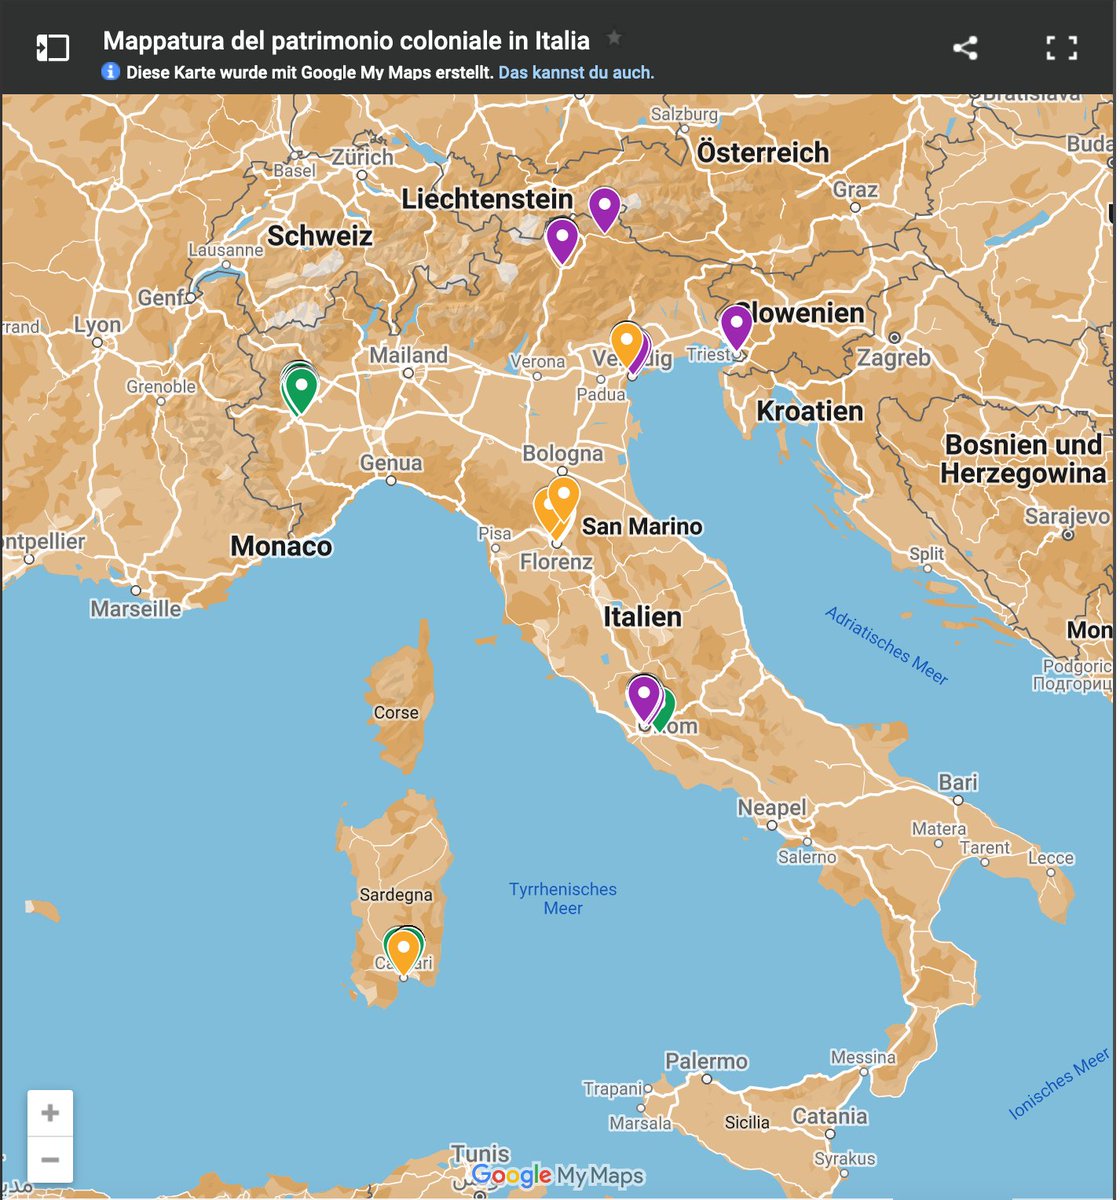Image resolution: width=1120 pixels, height=1200 pixels.
Task: Click the 'Kroatien' country label
Action: (809, 411)
